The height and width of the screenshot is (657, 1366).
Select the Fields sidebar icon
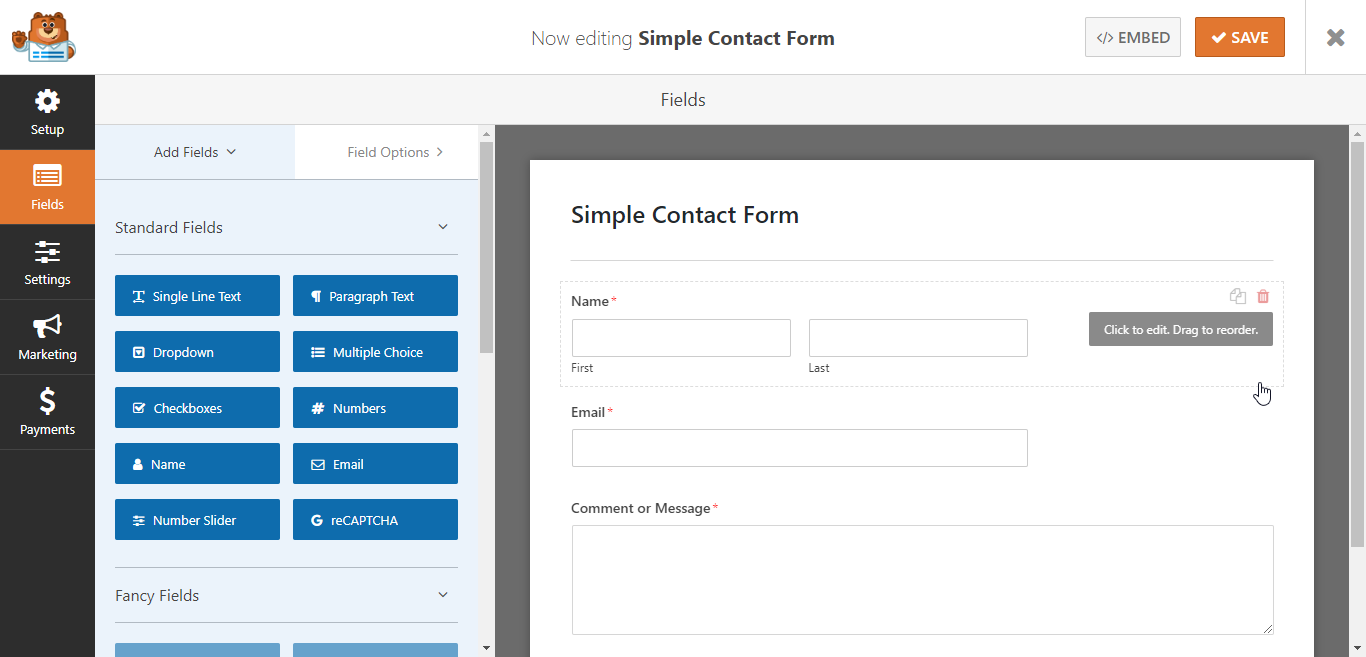click(x=47, y=187)
